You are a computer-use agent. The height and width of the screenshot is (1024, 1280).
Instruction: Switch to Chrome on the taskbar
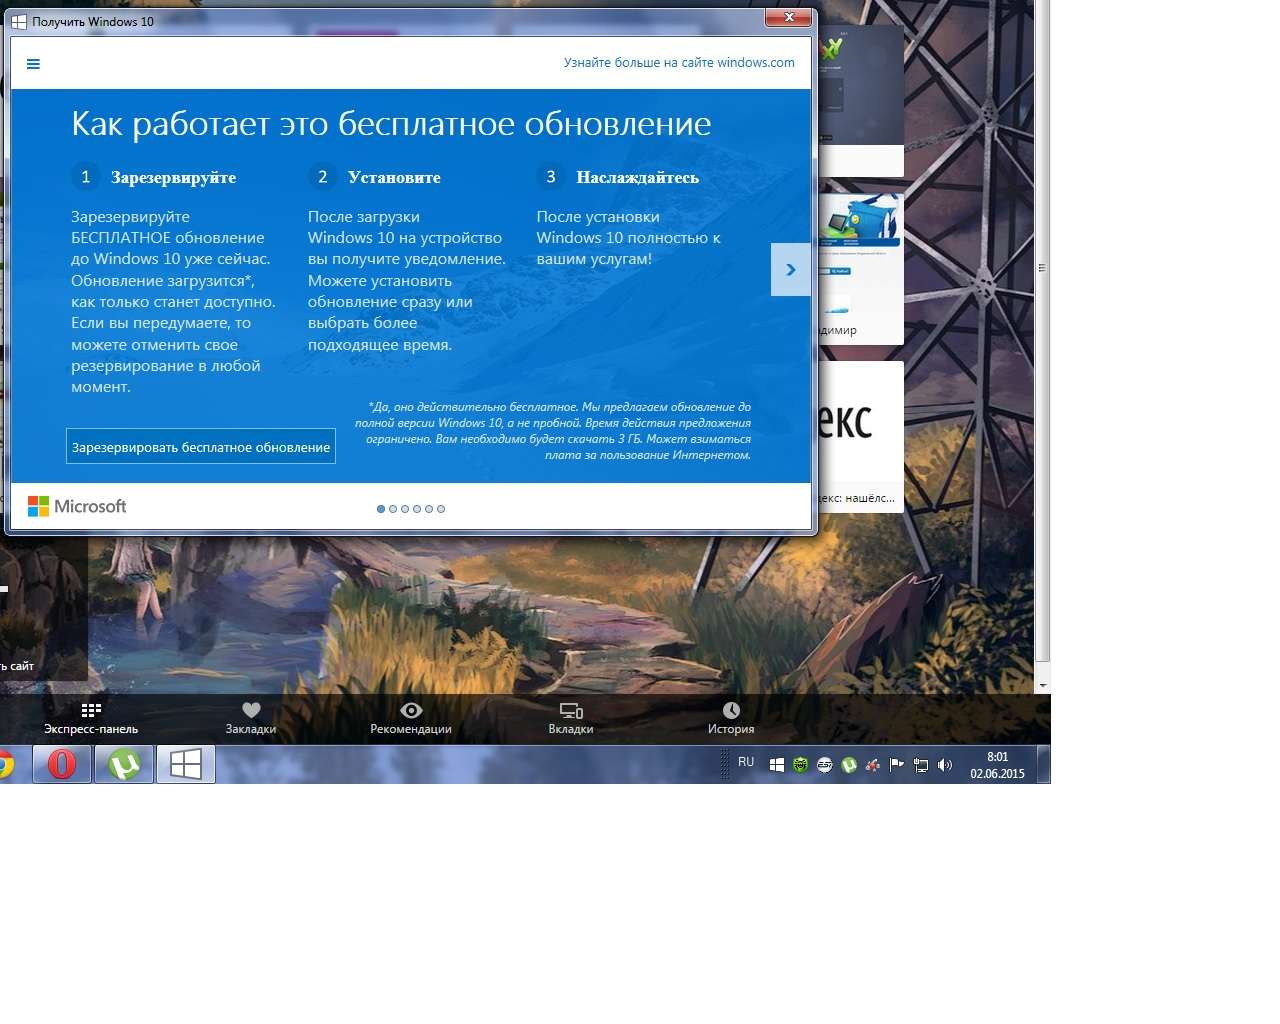pos(6,765)
